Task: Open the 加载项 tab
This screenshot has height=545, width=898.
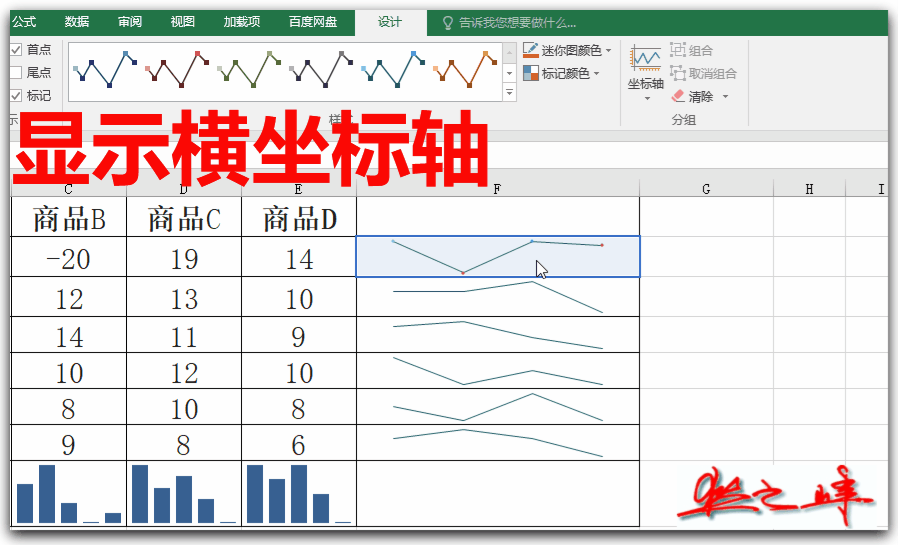Action: tap(242, 22)
